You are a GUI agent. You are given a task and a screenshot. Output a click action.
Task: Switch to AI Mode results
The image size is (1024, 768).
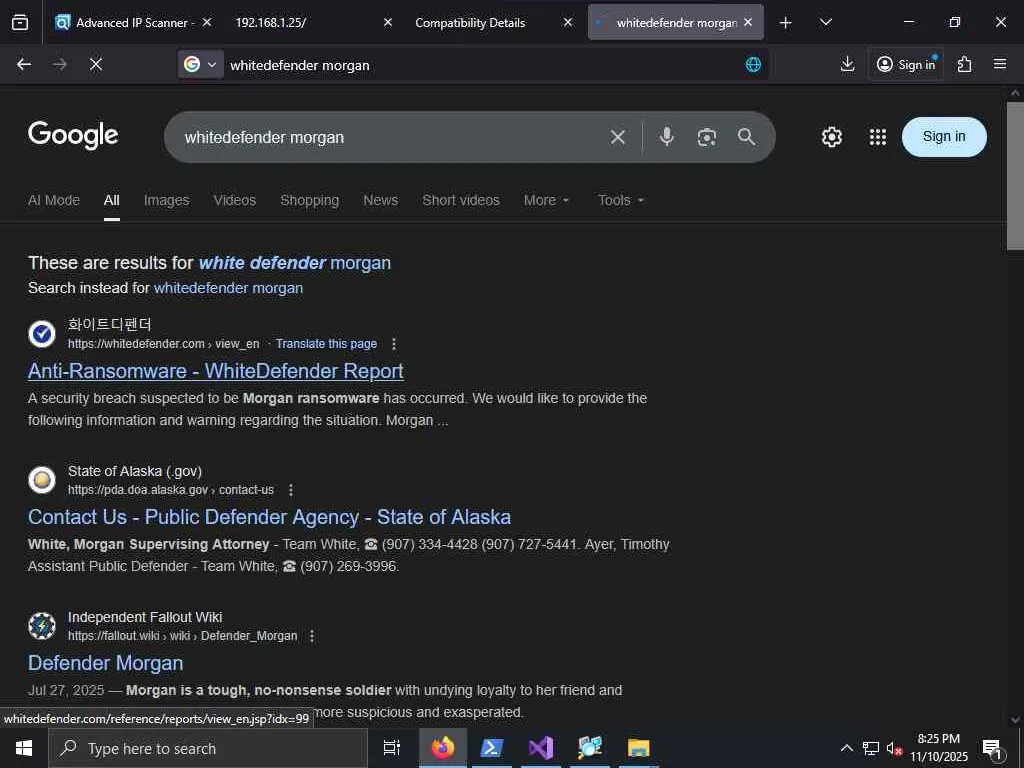click(x=54, y=200)
